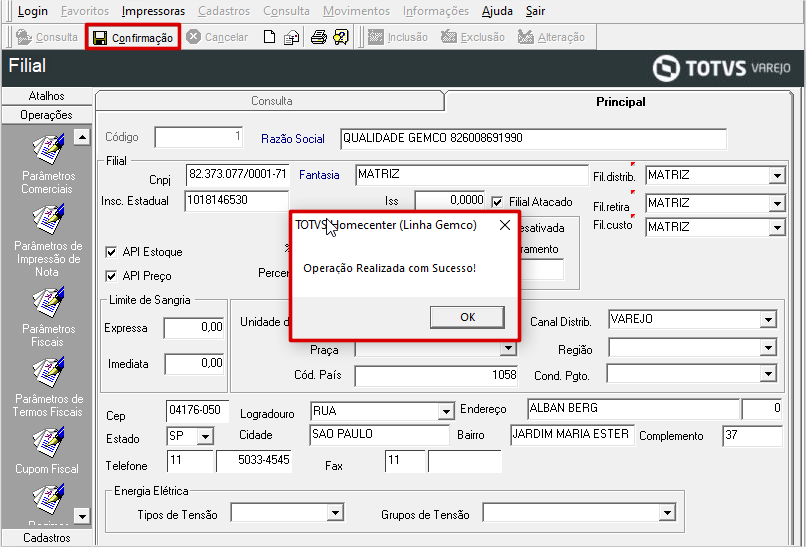Select the Atalhos sidebar section
Image resolution: width=806 pixels, height=547 pixels.
[x=47, y=96]
